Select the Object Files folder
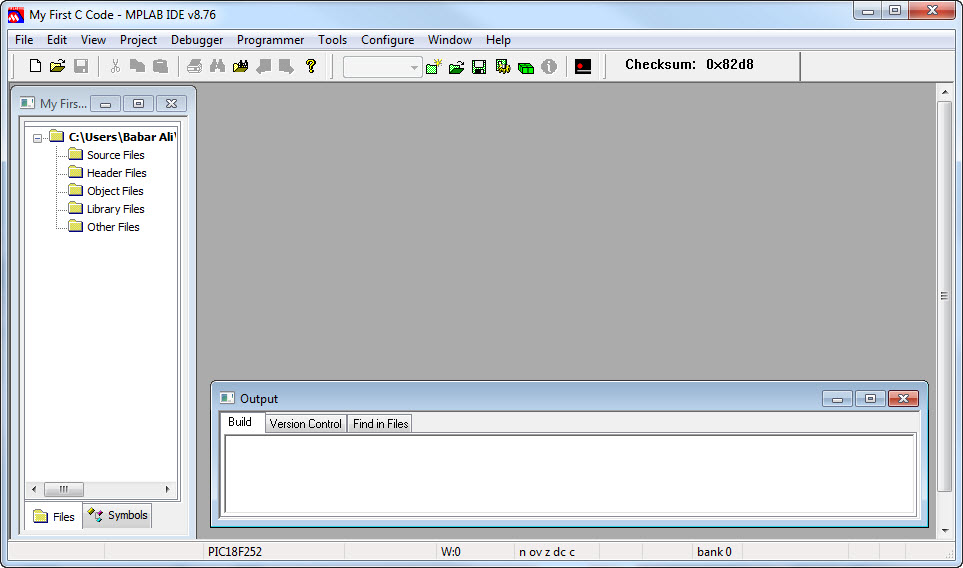The image size is (963, 568). point(115,191)
